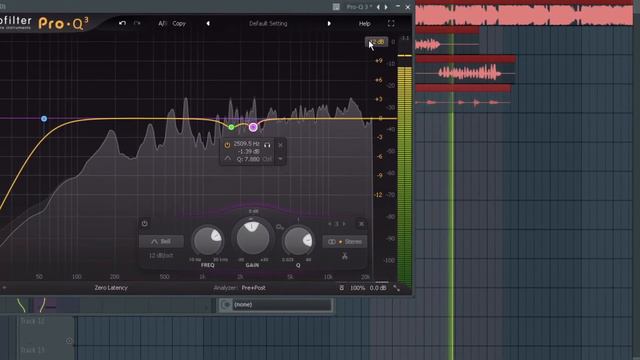This screenshot has width=640, height=360.
Task: Open the plugin window options icon in the title bar
Action: click(x=336, y=7)
